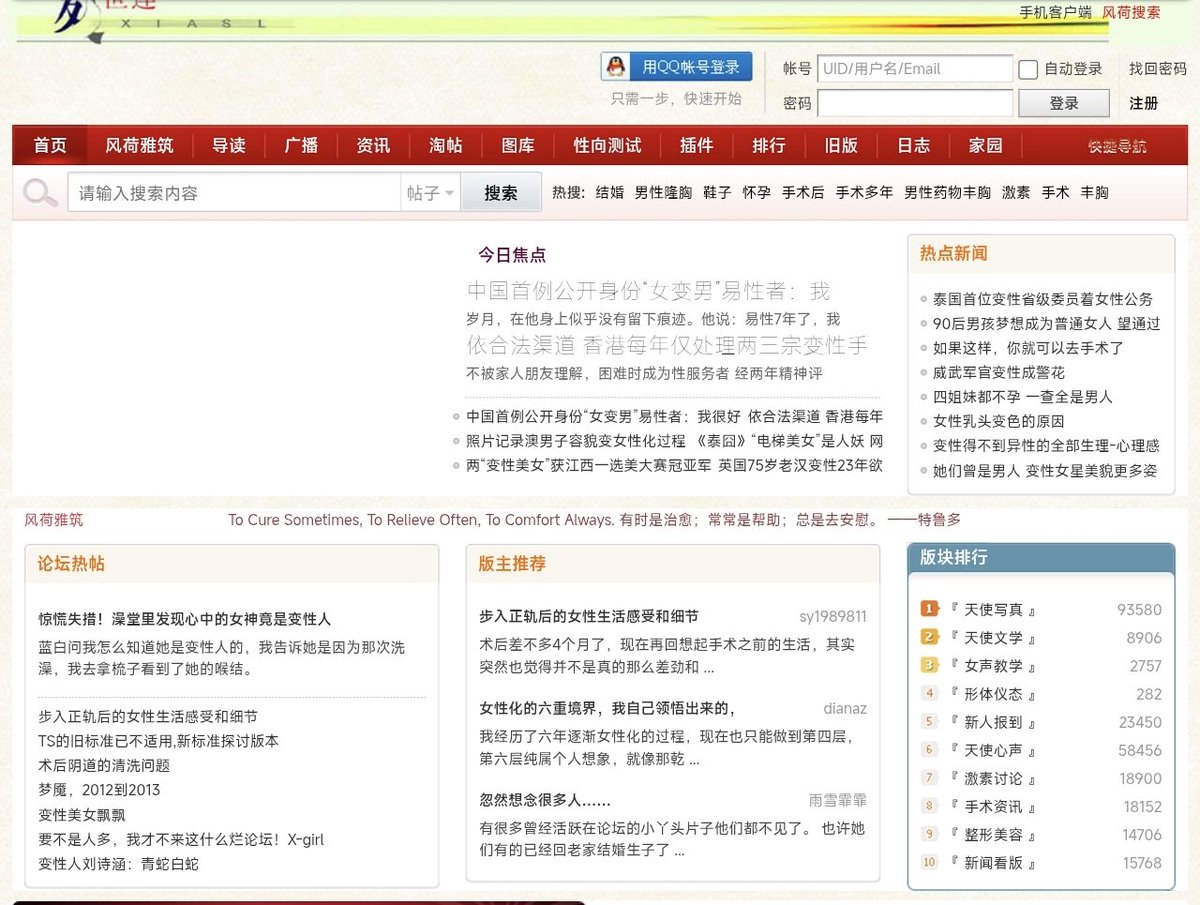Image resolution: width=1200 pixels, height=905 pixels.
Task: Open news item 如果这样，你就可以去手术了
Action: [1028, 348]
